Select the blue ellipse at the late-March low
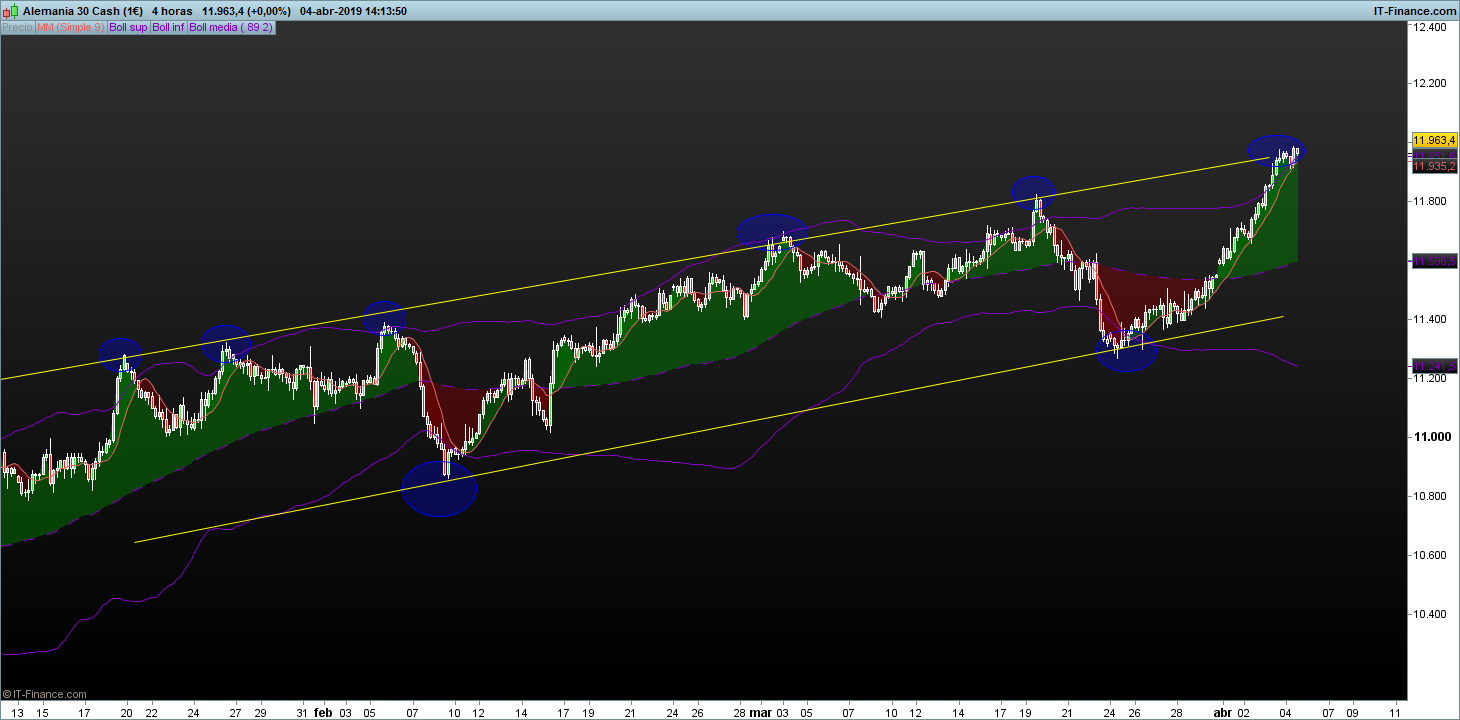This screenshot has width=1460, height=720. pos(1127,352)
